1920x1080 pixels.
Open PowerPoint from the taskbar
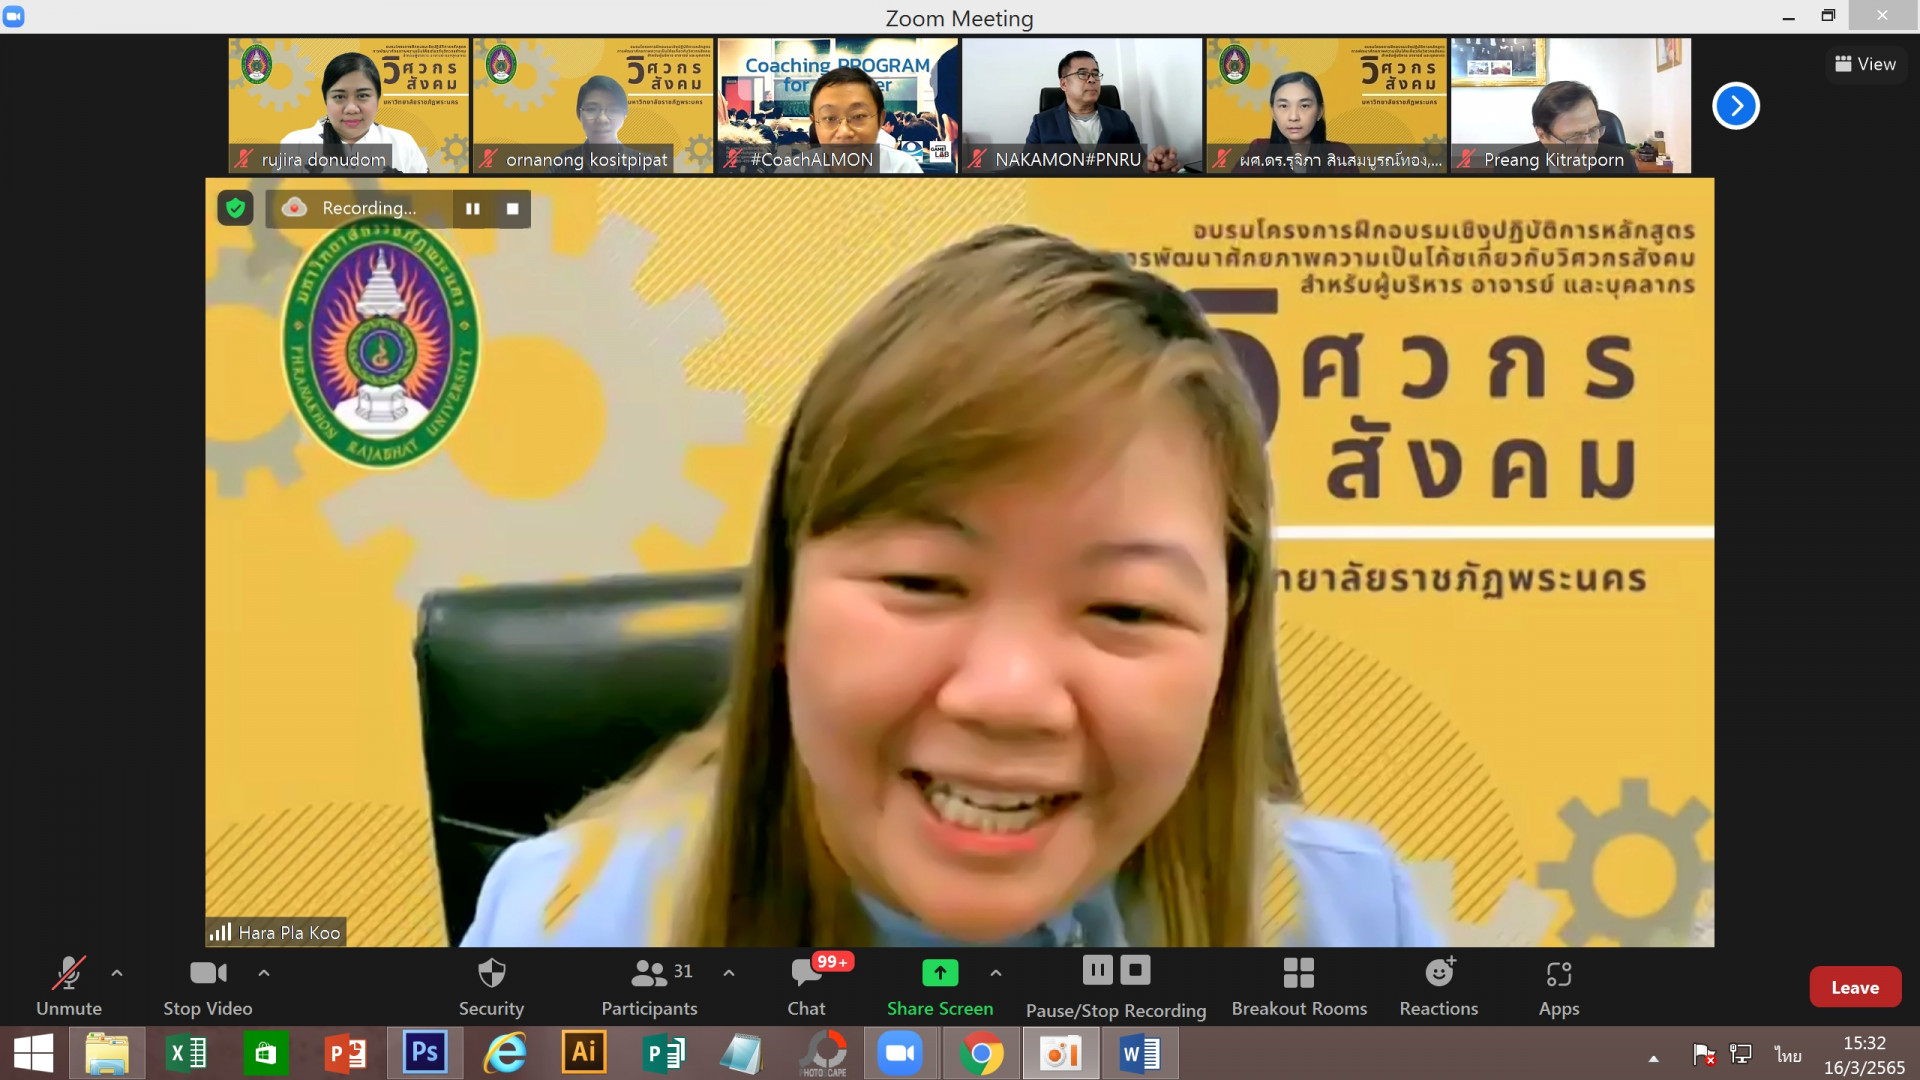tap(346, 1053)
